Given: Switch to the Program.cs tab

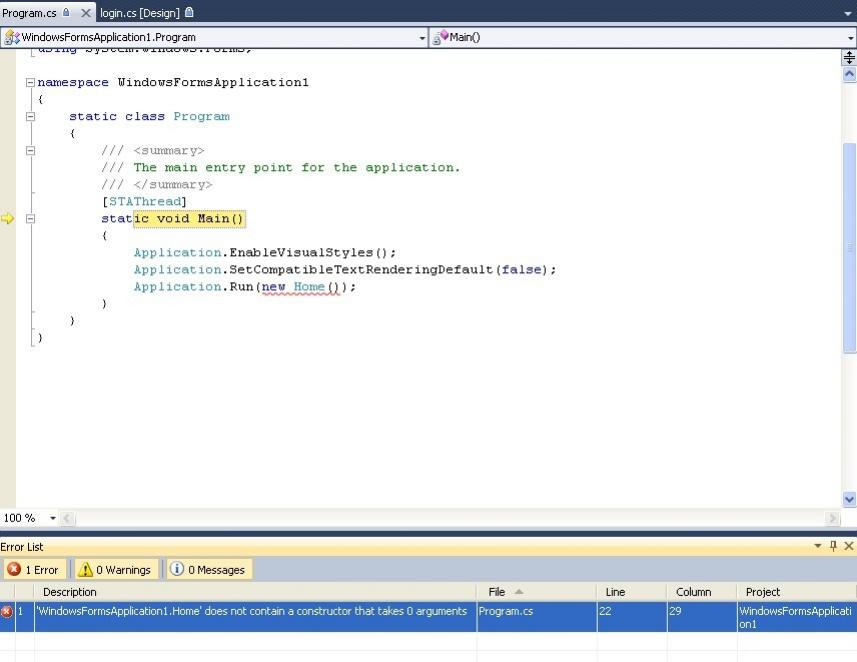Looking at the screenshot, I should (x=29, y=13).
